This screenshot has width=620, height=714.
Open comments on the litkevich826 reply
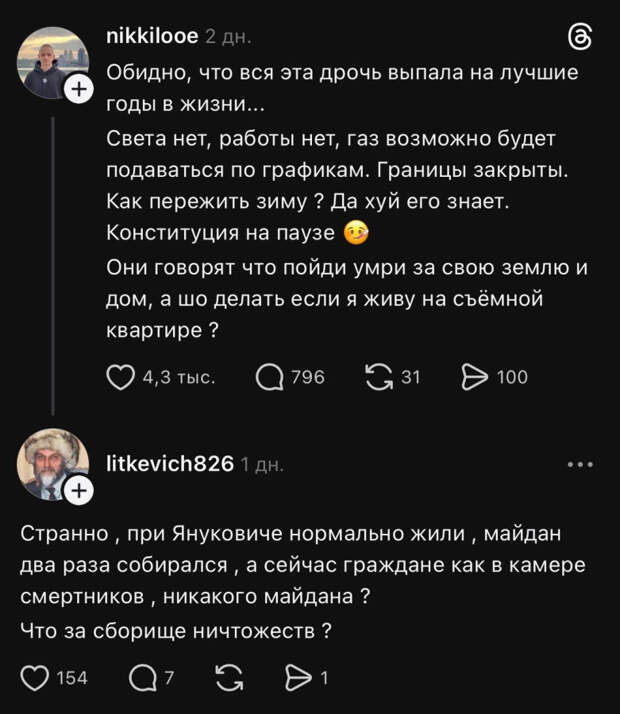[x=143, y=678]
